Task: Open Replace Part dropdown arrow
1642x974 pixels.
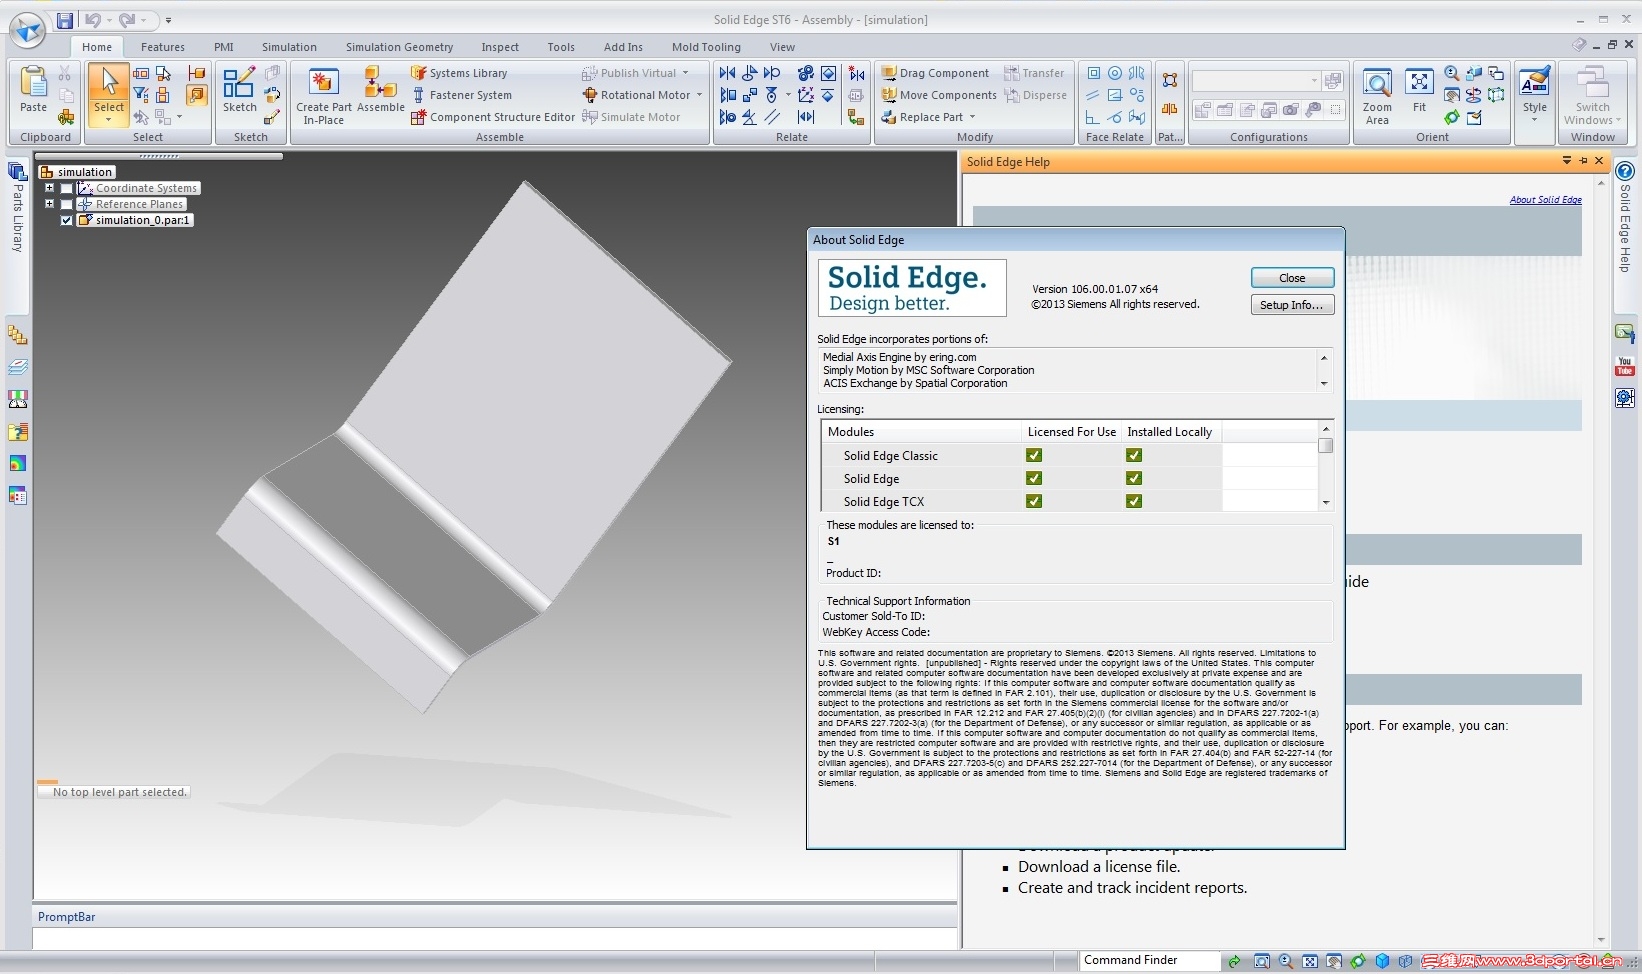Action: tap(972, 117)
